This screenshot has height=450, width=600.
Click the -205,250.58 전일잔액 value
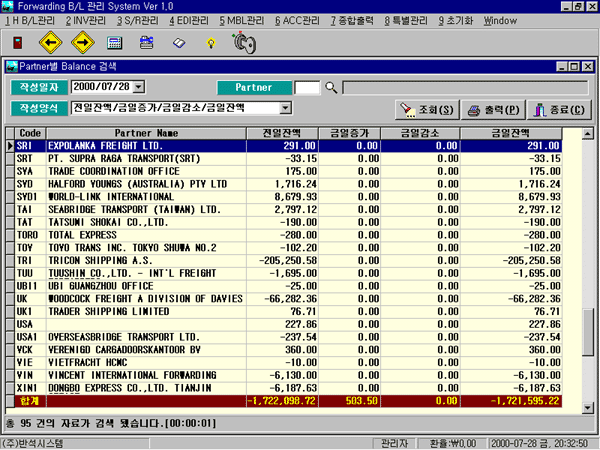288,261
